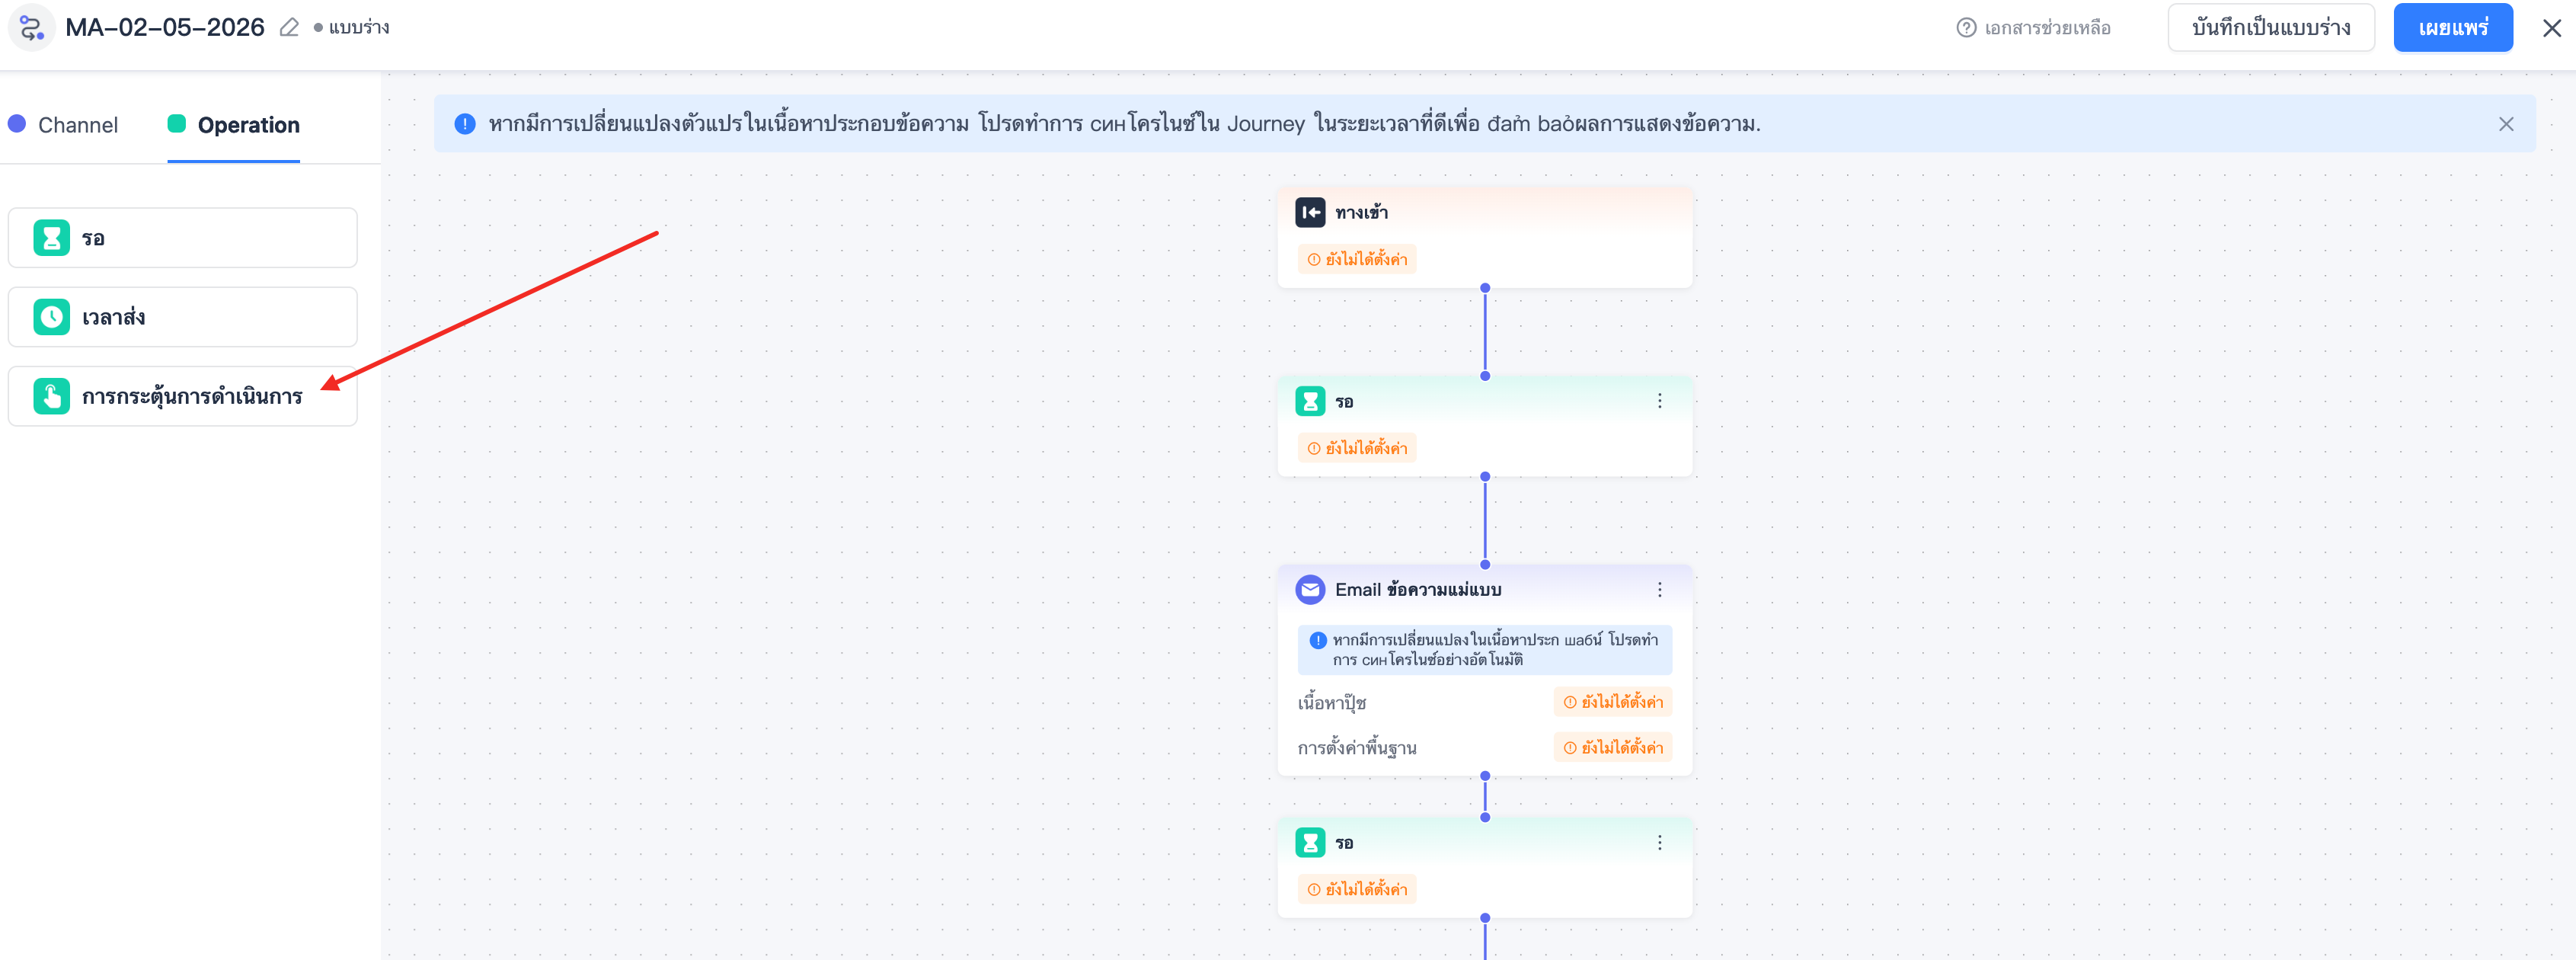Switch to the Channel tab
This screenshot has height=960, width=2576.
click(63, 125)
